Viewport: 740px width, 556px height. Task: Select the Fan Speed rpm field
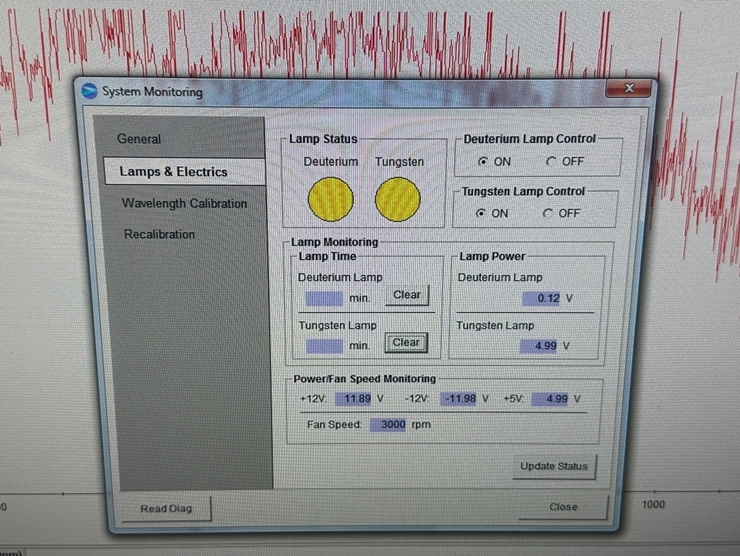(388, 424)
